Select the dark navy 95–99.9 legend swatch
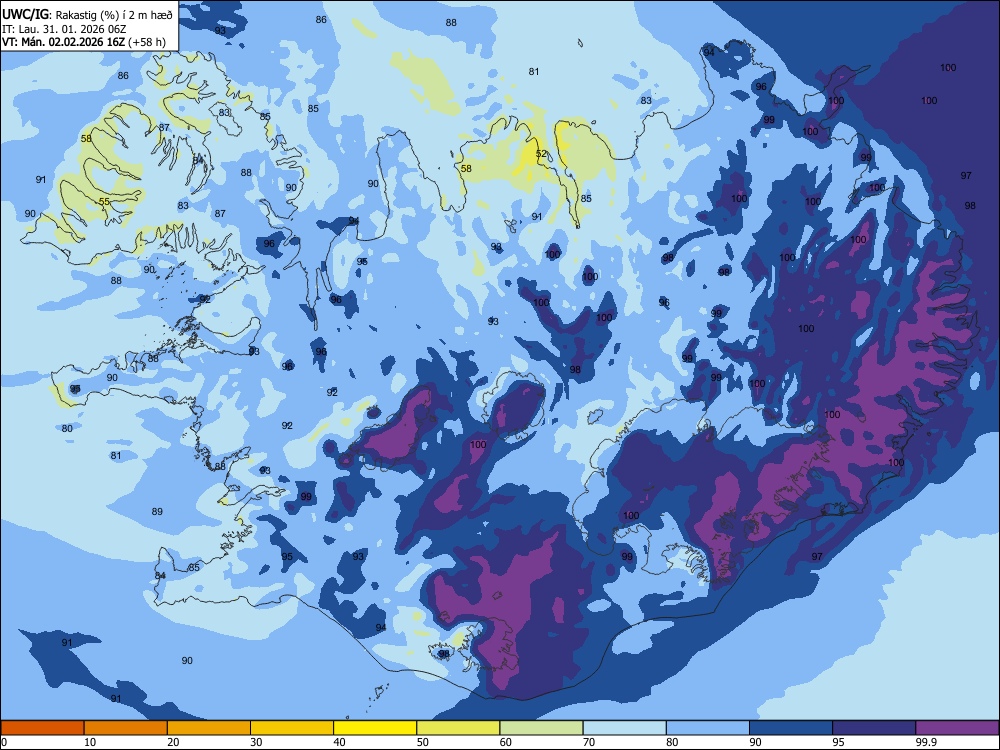The width and height of the screenshot is (1000, 750). click(874, 728)
